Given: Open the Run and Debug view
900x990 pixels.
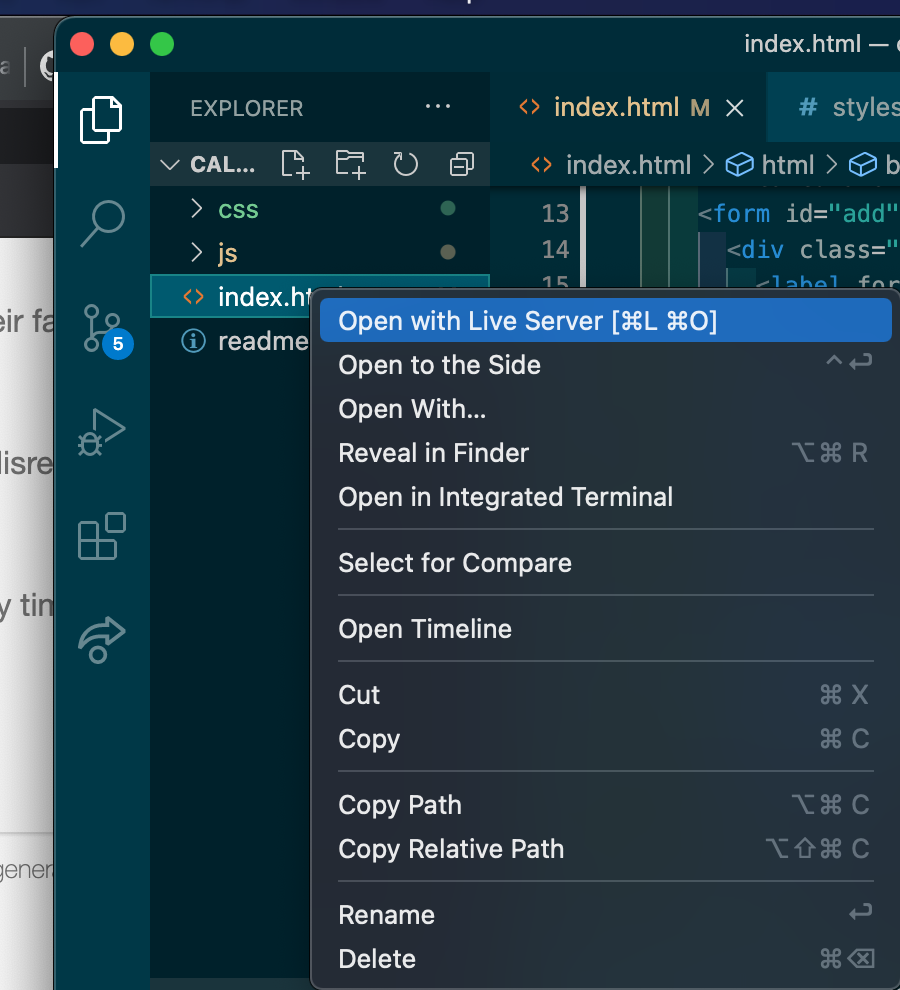Looking at the screenshot, I should (101, 432).
